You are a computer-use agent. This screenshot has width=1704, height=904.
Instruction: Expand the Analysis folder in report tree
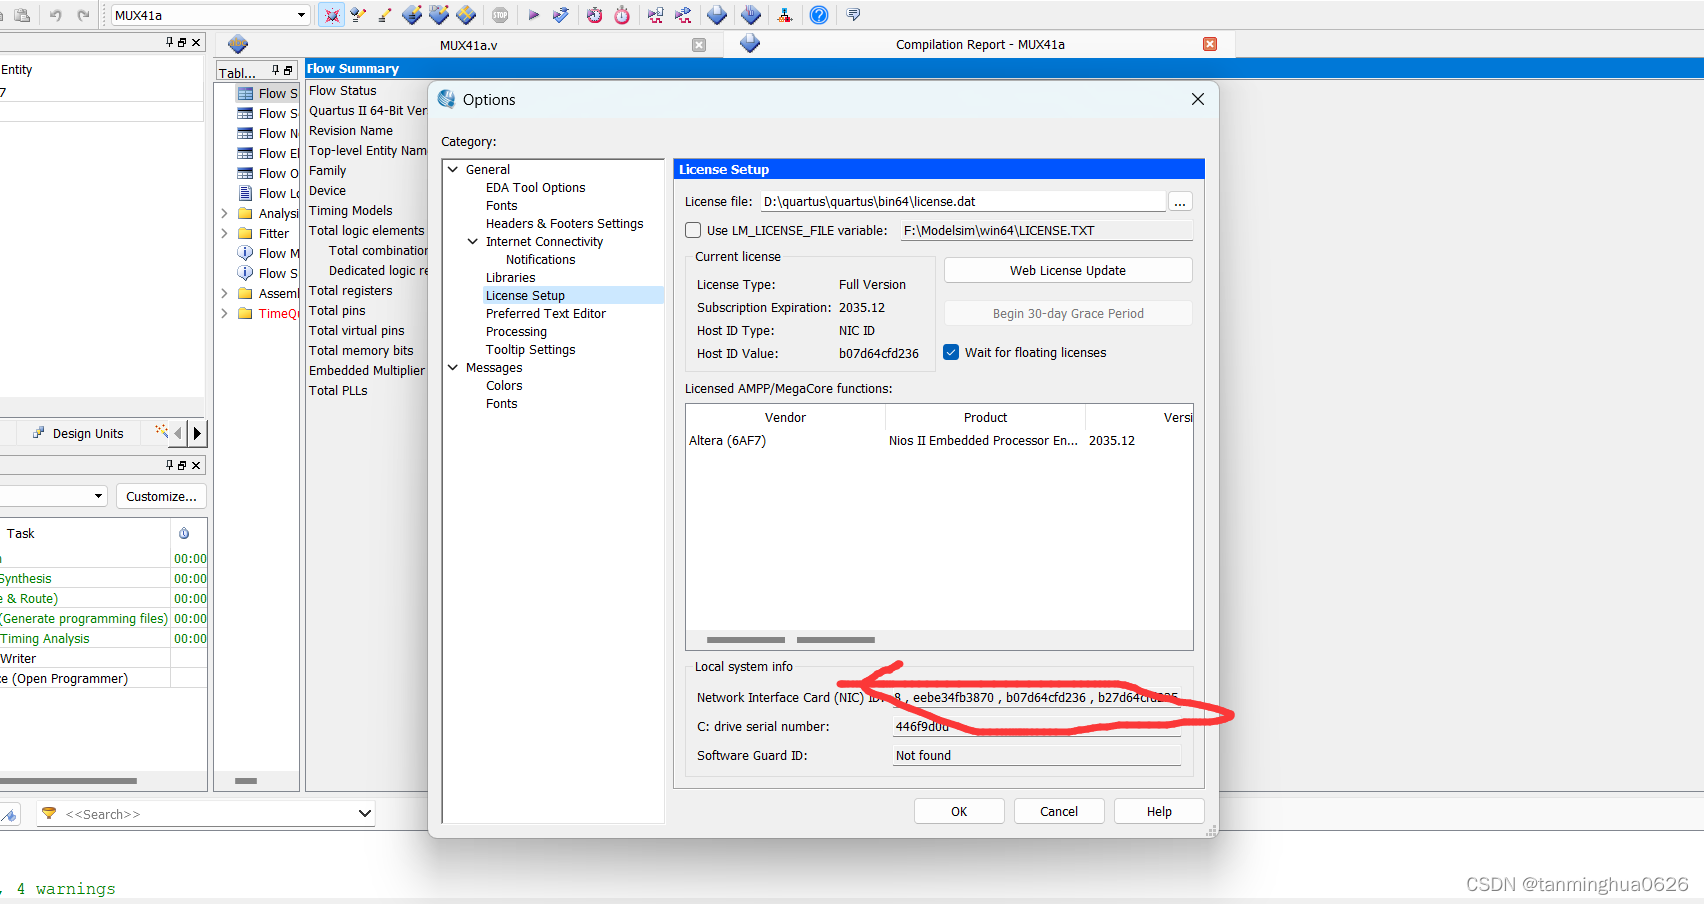[x=224, y=213]
